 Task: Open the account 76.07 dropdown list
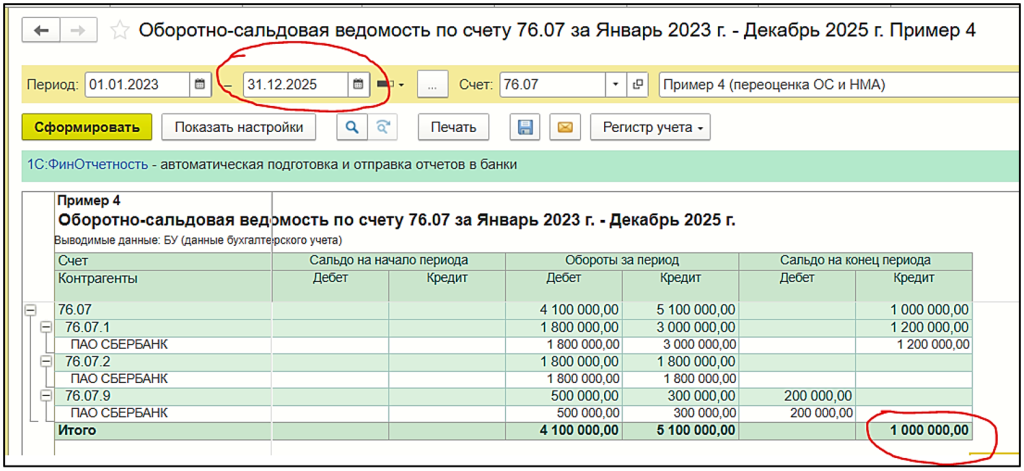tap(615, 85)
